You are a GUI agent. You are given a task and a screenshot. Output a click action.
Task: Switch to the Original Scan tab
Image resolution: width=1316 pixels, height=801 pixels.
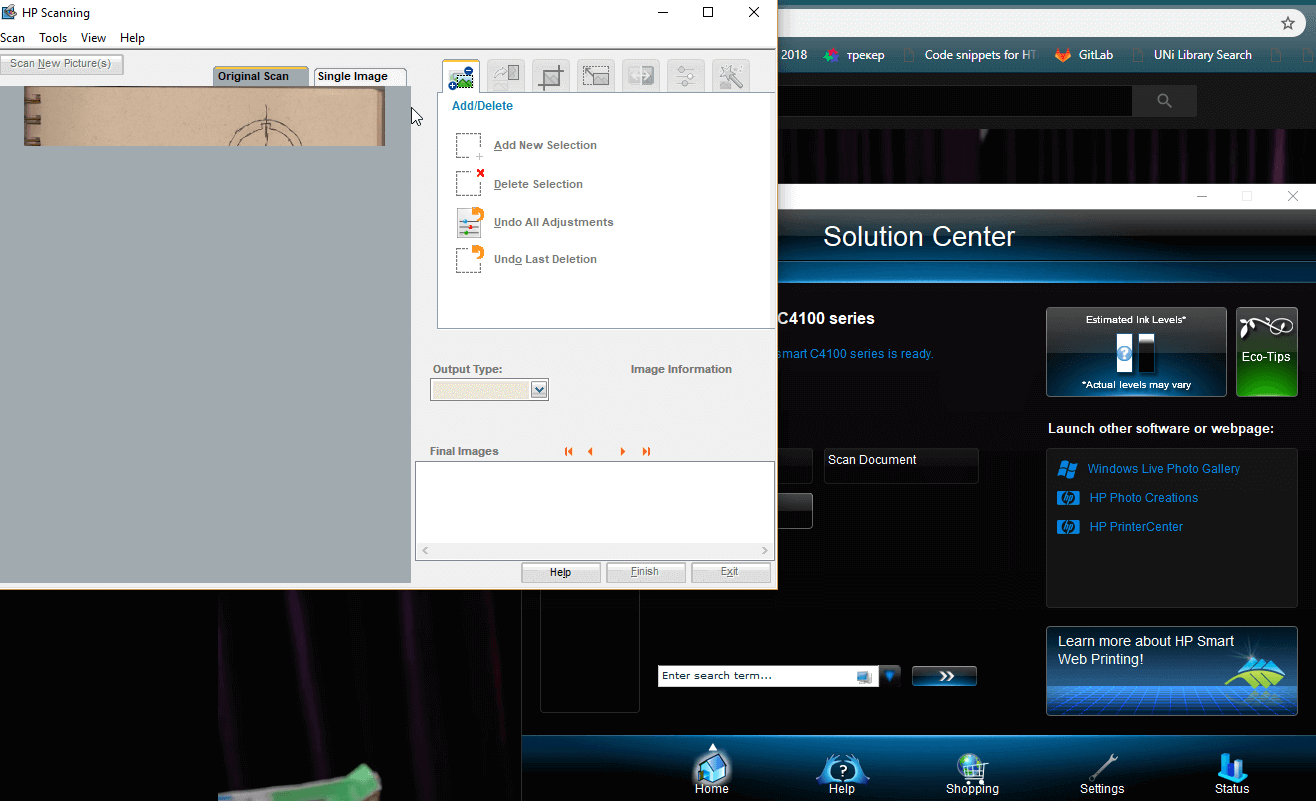261,76
